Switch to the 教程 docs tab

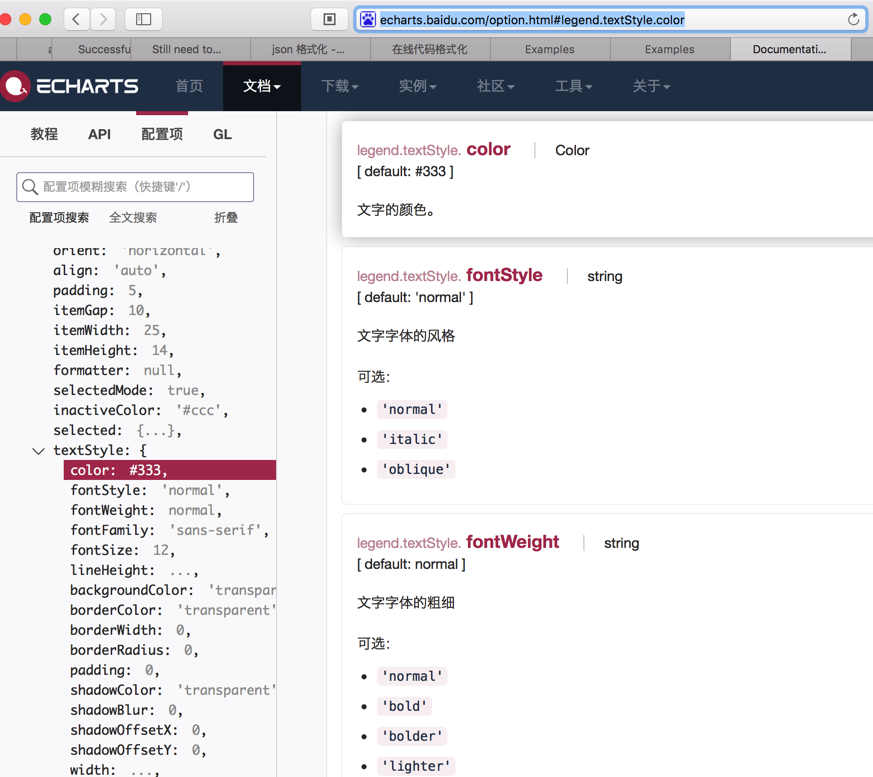pos(44,134)
